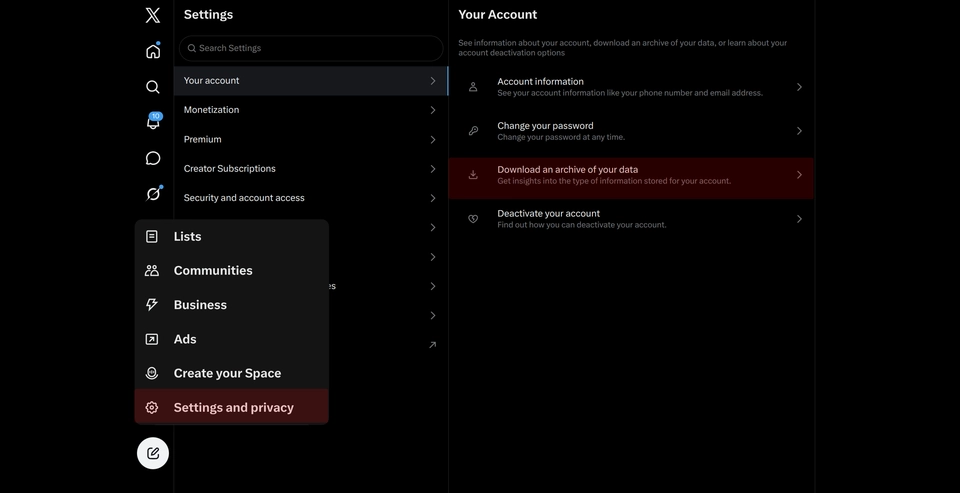This screenshot has width=960, height=493.
Task: Expand chevron next to Creator Subscriptions
Action: click(433, 169)
